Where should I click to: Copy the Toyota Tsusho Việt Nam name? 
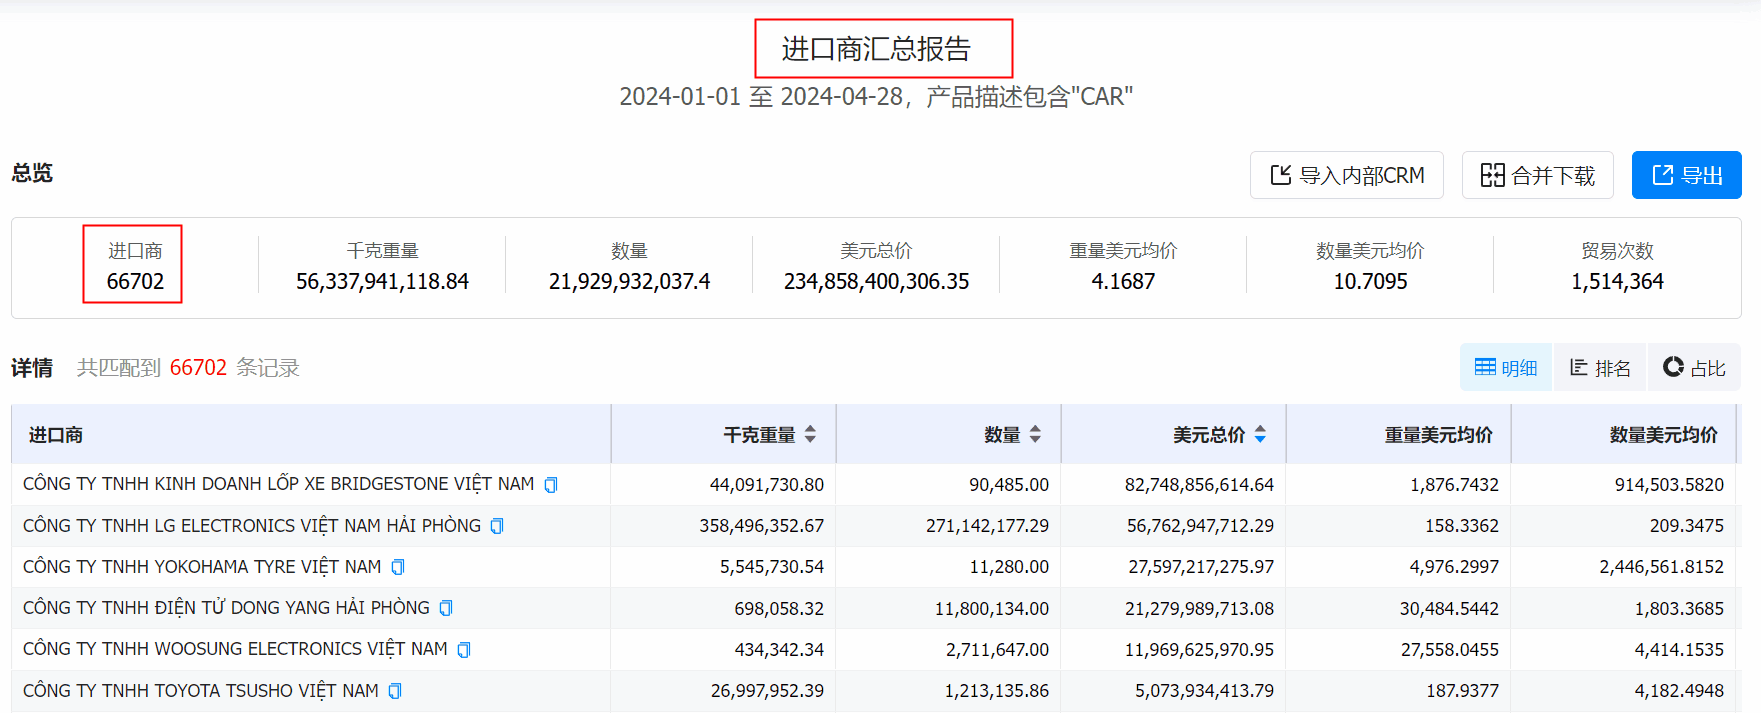pos(395,691)
